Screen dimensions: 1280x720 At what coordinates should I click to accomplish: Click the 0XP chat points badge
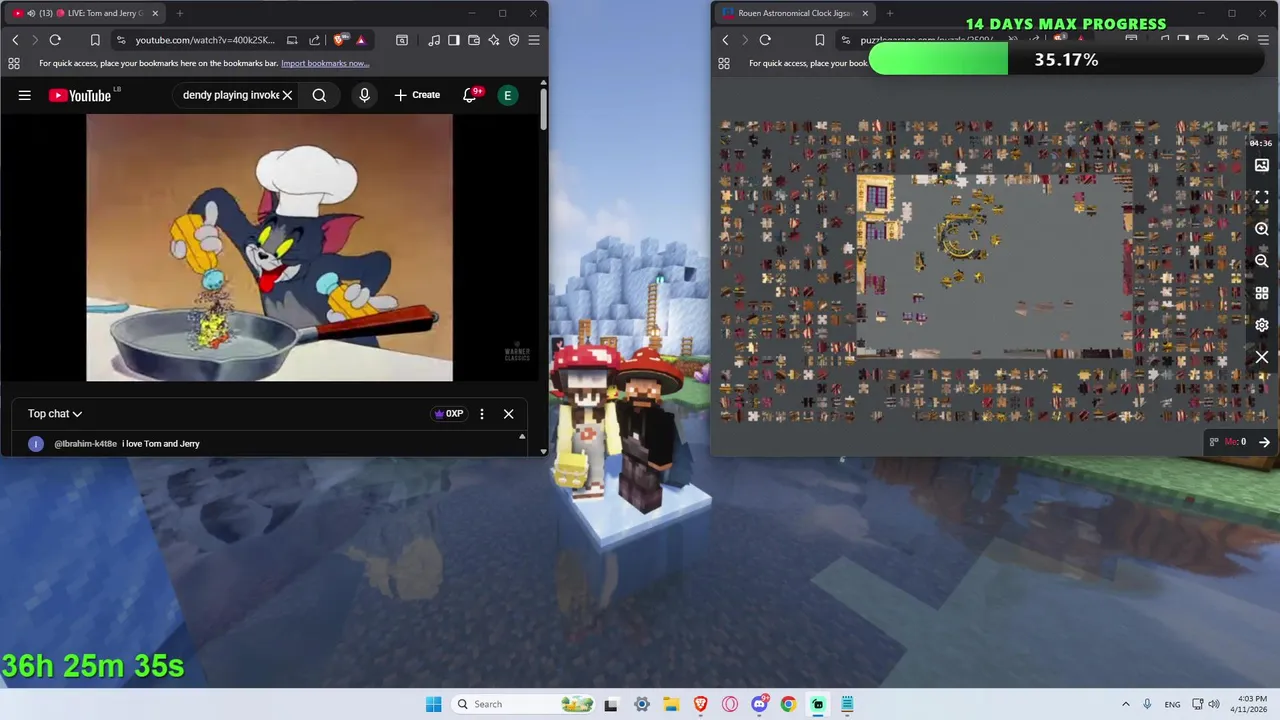coord(449,414)
